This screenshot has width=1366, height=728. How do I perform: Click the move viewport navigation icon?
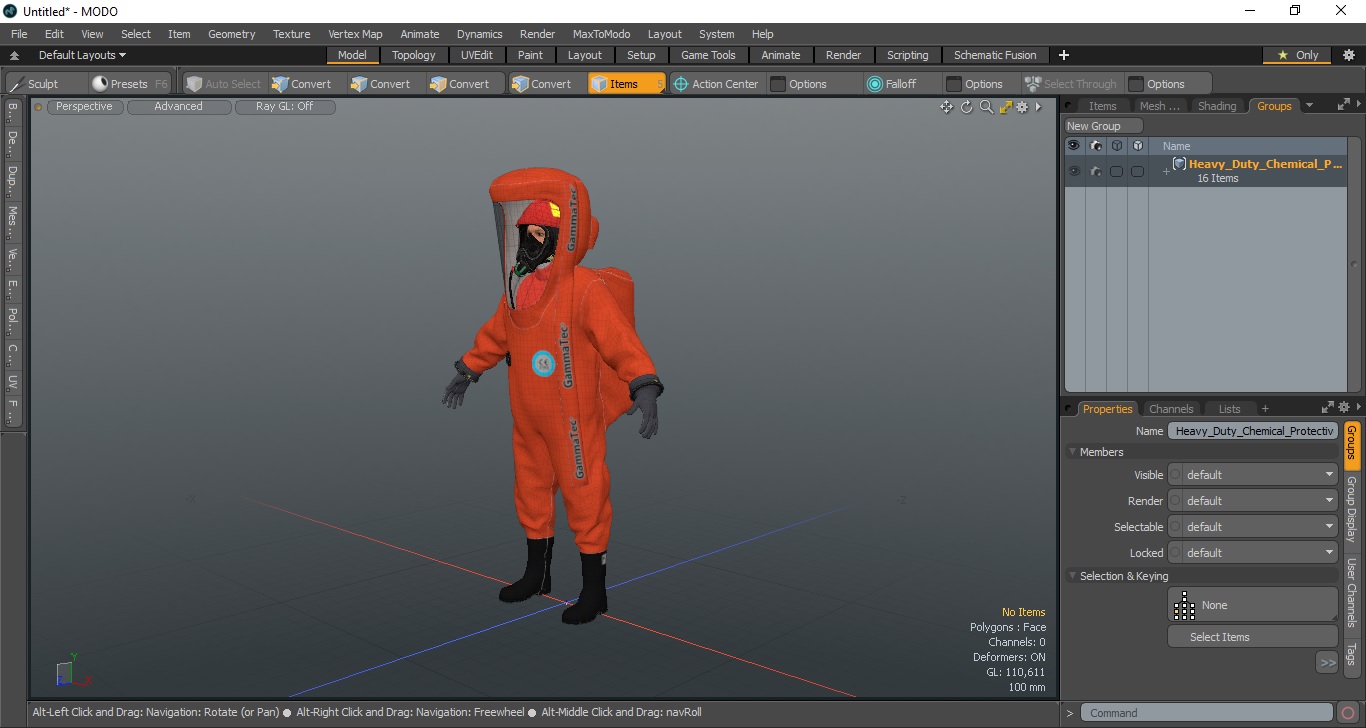point(946,107)
